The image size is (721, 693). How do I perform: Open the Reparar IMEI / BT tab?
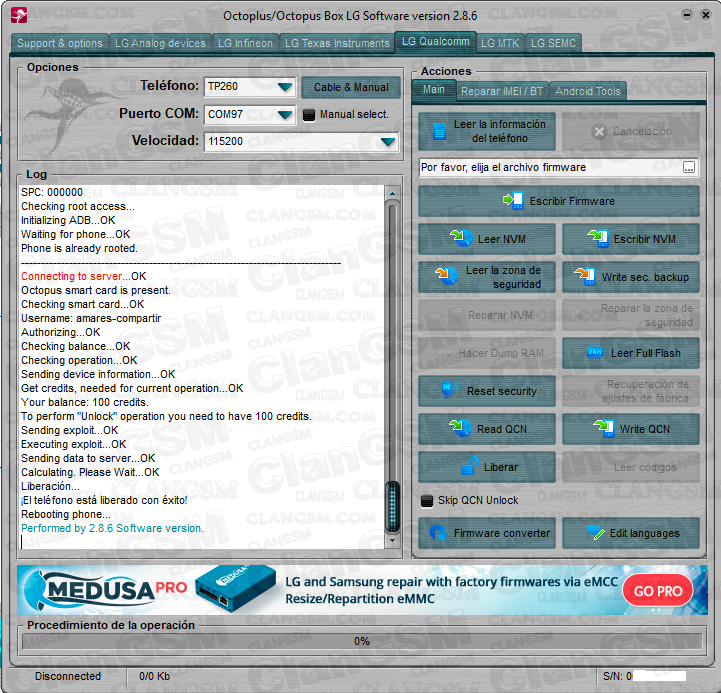502,91
